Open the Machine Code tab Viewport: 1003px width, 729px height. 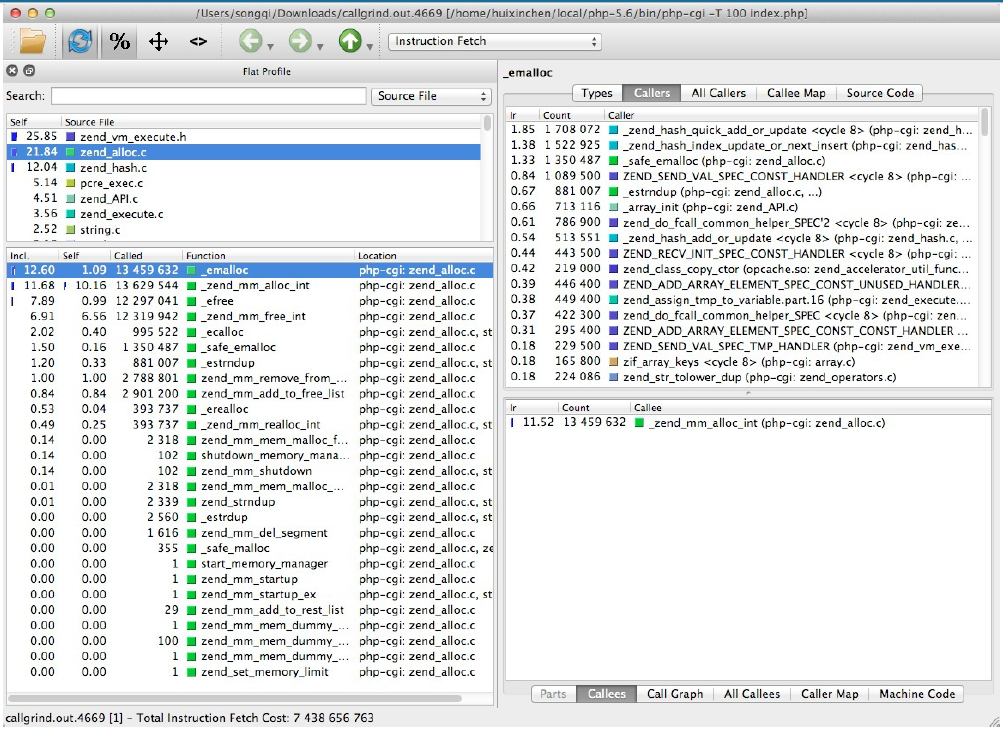(x=917, y=694)
